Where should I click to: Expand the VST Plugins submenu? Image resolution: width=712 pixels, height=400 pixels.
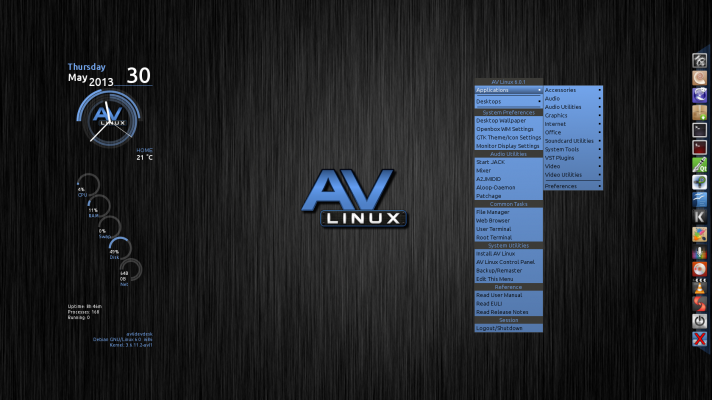coord(573,158)
